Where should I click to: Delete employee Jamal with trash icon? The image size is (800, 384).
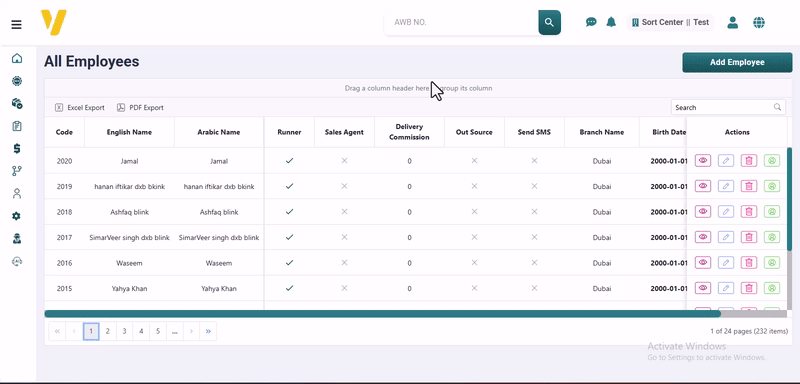[748, 161]
